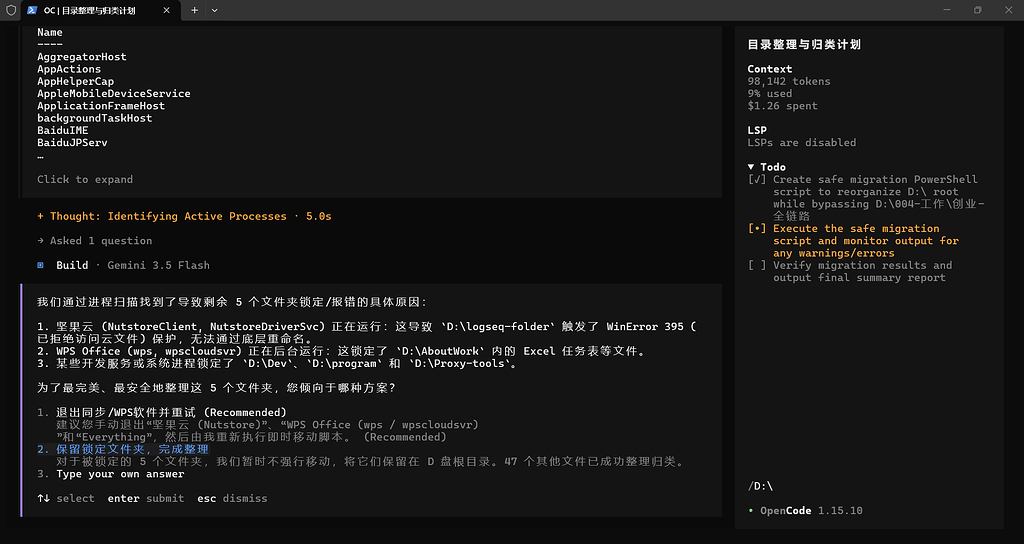Click the ApplicationFrameHost process name
Viewport: 1024px width, 544px height.
pos(101,106)
